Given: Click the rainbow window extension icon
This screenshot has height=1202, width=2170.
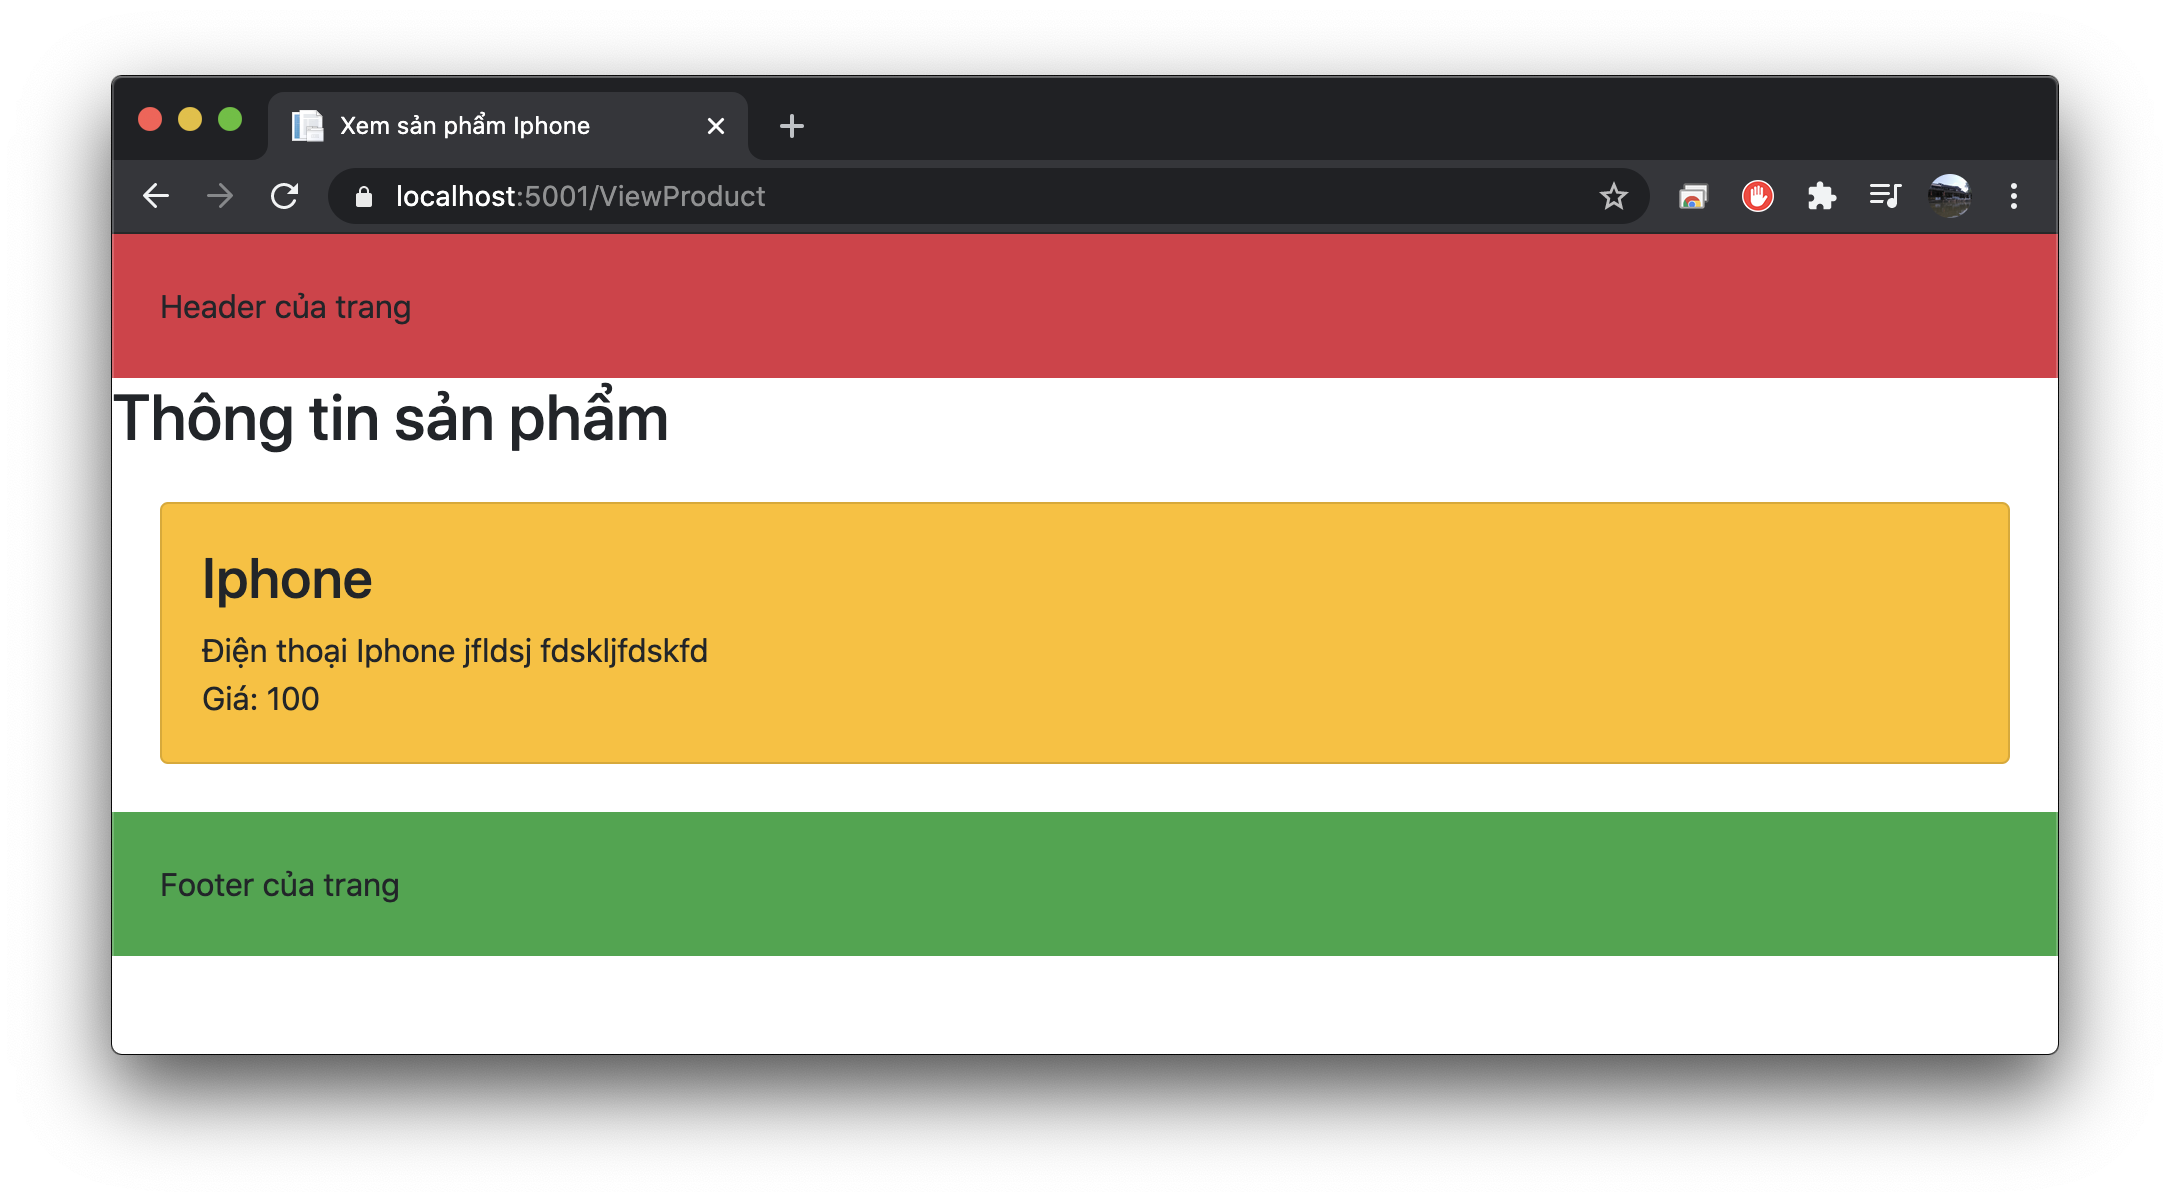Looking at the screenshot, I should tap(1693, 196).
